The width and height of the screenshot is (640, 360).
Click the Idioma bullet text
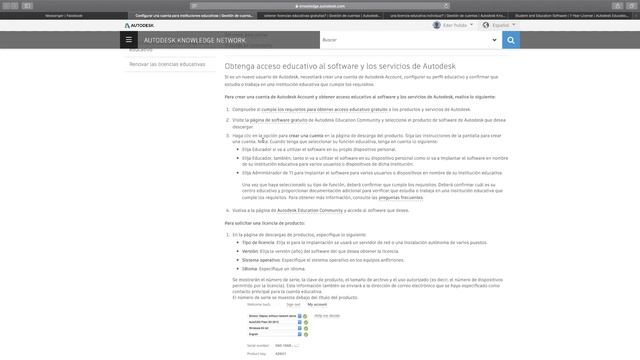click(x=273, y=269)
